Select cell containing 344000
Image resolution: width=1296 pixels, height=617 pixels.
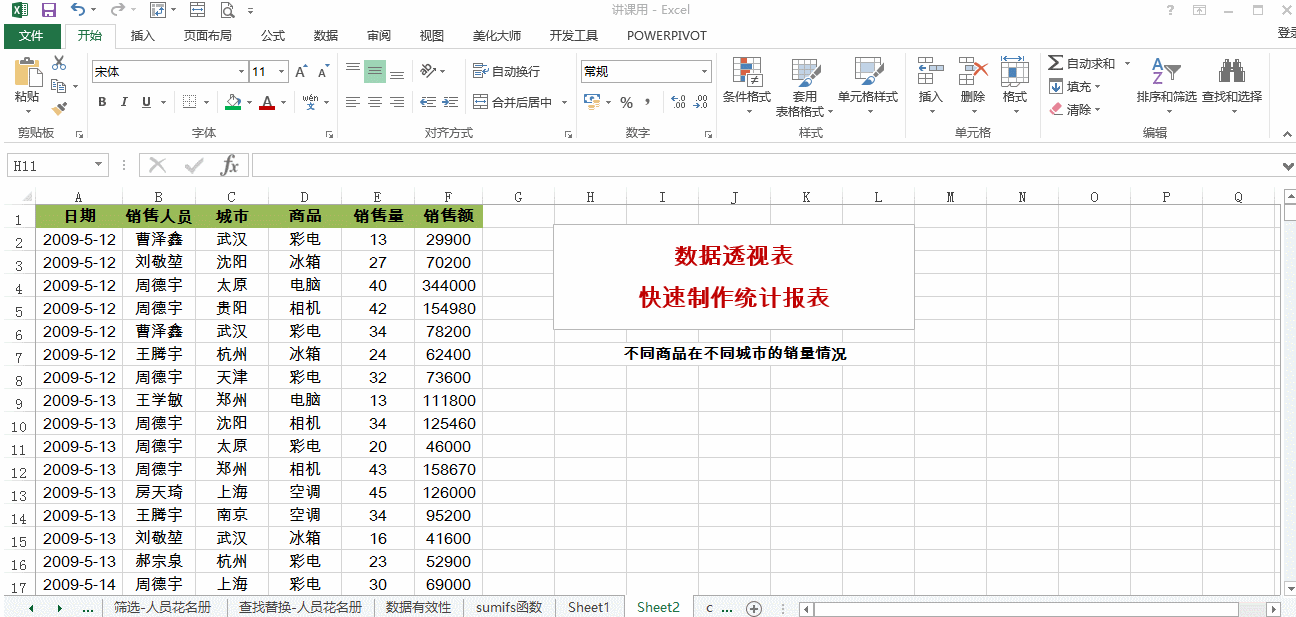tap(448, 286)
